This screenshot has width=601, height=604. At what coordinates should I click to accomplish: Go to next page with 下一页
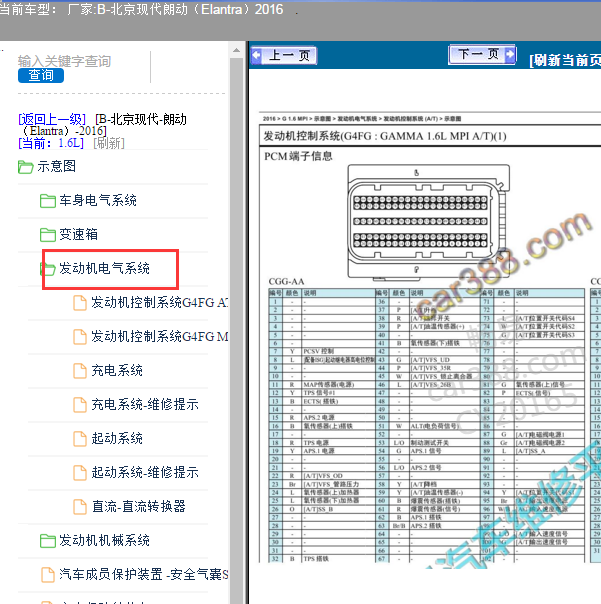coord(482,54)
